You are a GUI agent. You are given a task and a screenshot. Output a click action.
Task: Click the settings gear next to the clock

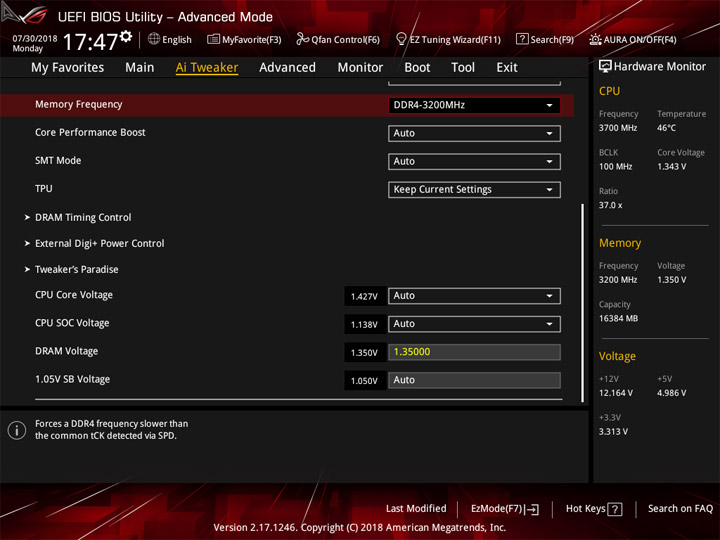(x=126, y=36)
